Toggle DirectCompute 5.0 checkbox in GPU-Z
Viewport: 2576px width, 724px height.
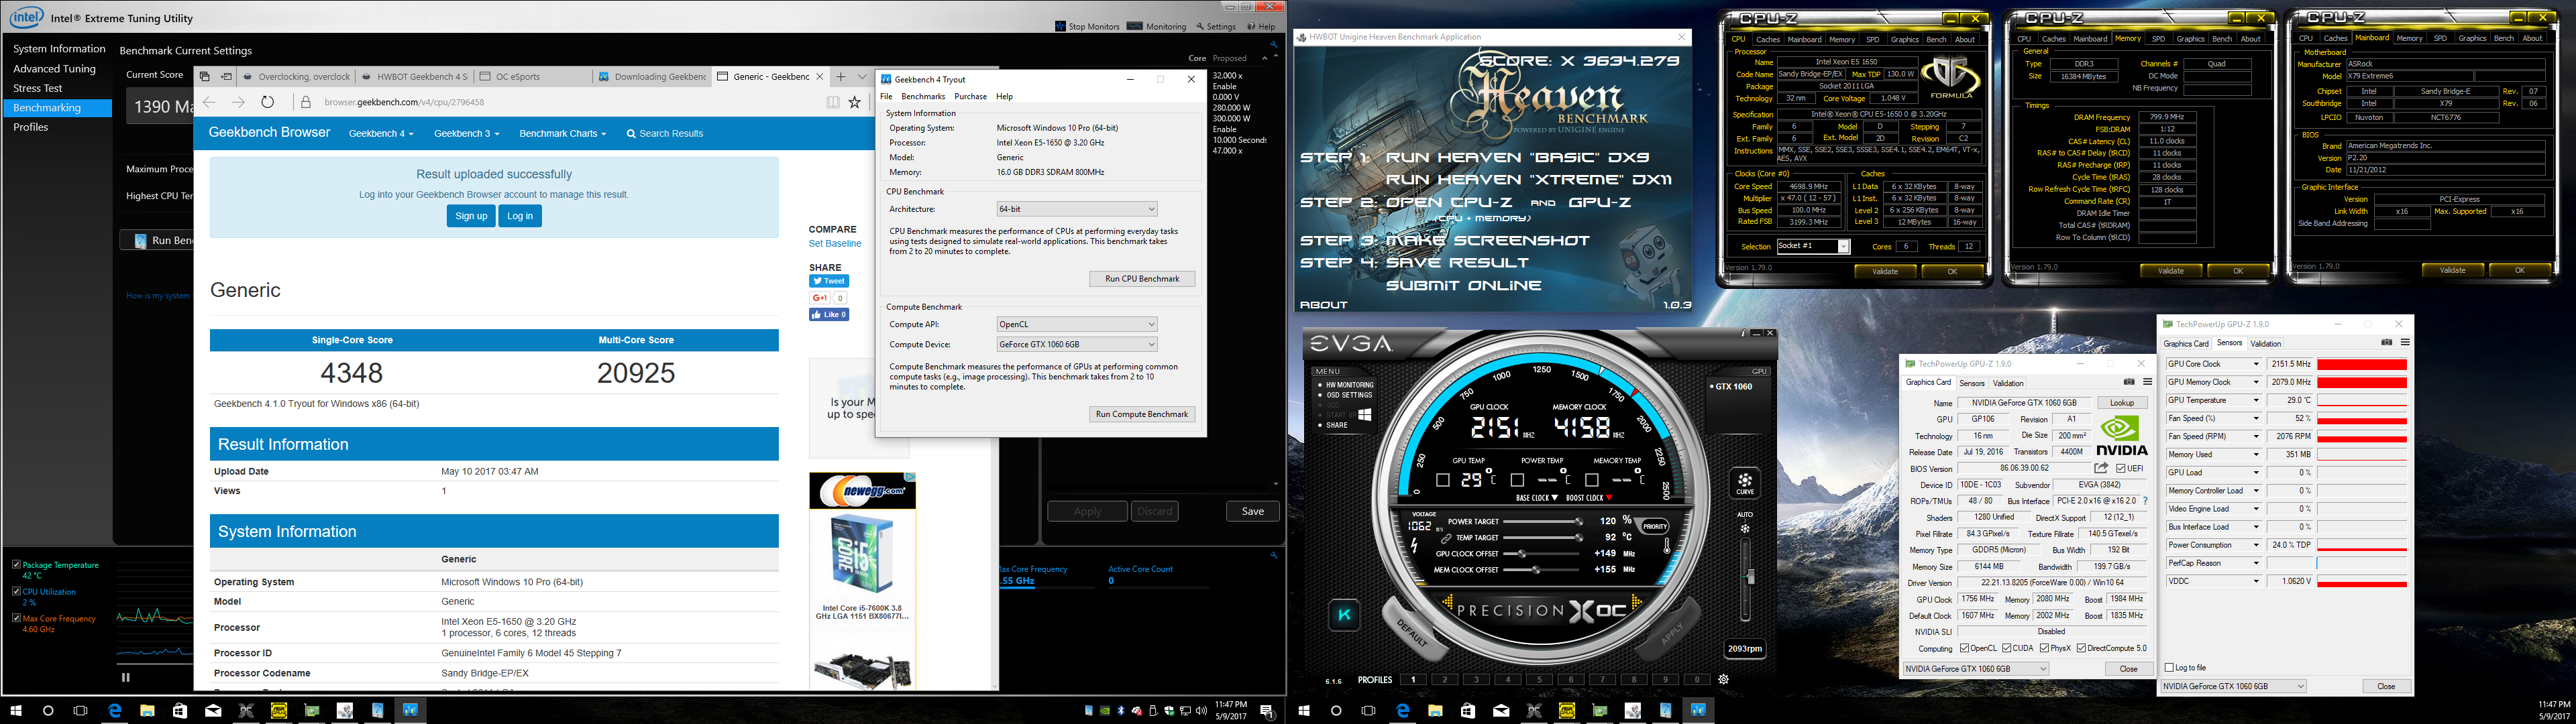pos(2081,648)
